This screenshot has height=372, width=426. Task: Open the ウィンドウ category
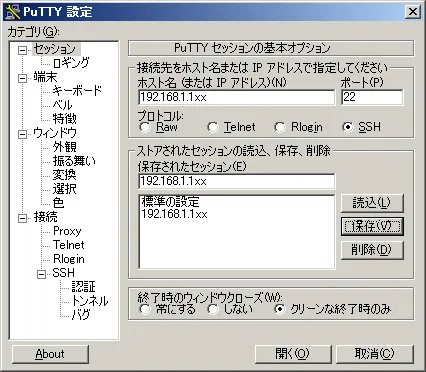pos(55,133)
